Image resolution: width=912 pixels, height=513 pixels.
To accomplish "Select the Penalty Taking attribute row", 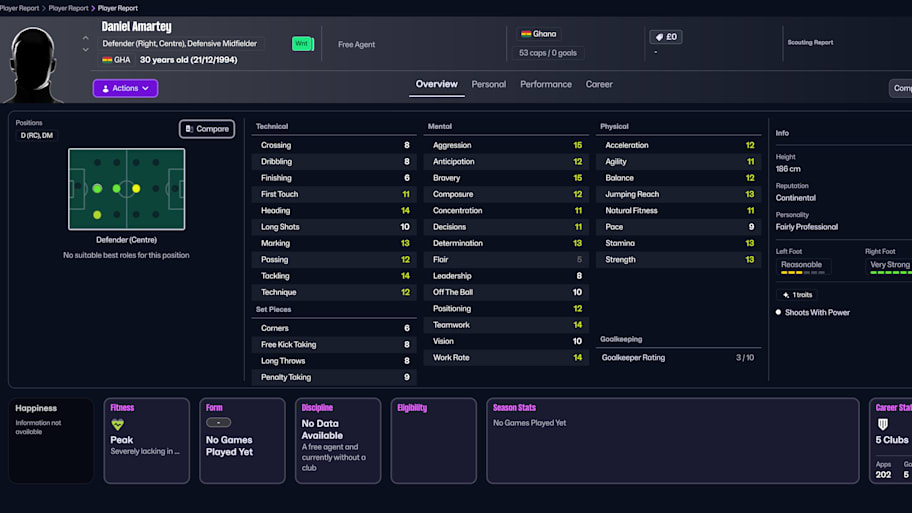I will click(334, 377).
